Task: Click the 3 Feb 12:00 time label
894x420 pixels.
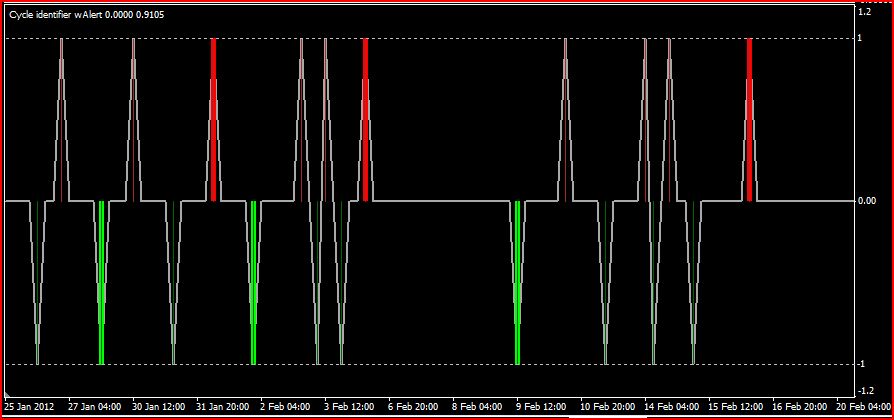Action: (350, 407)
